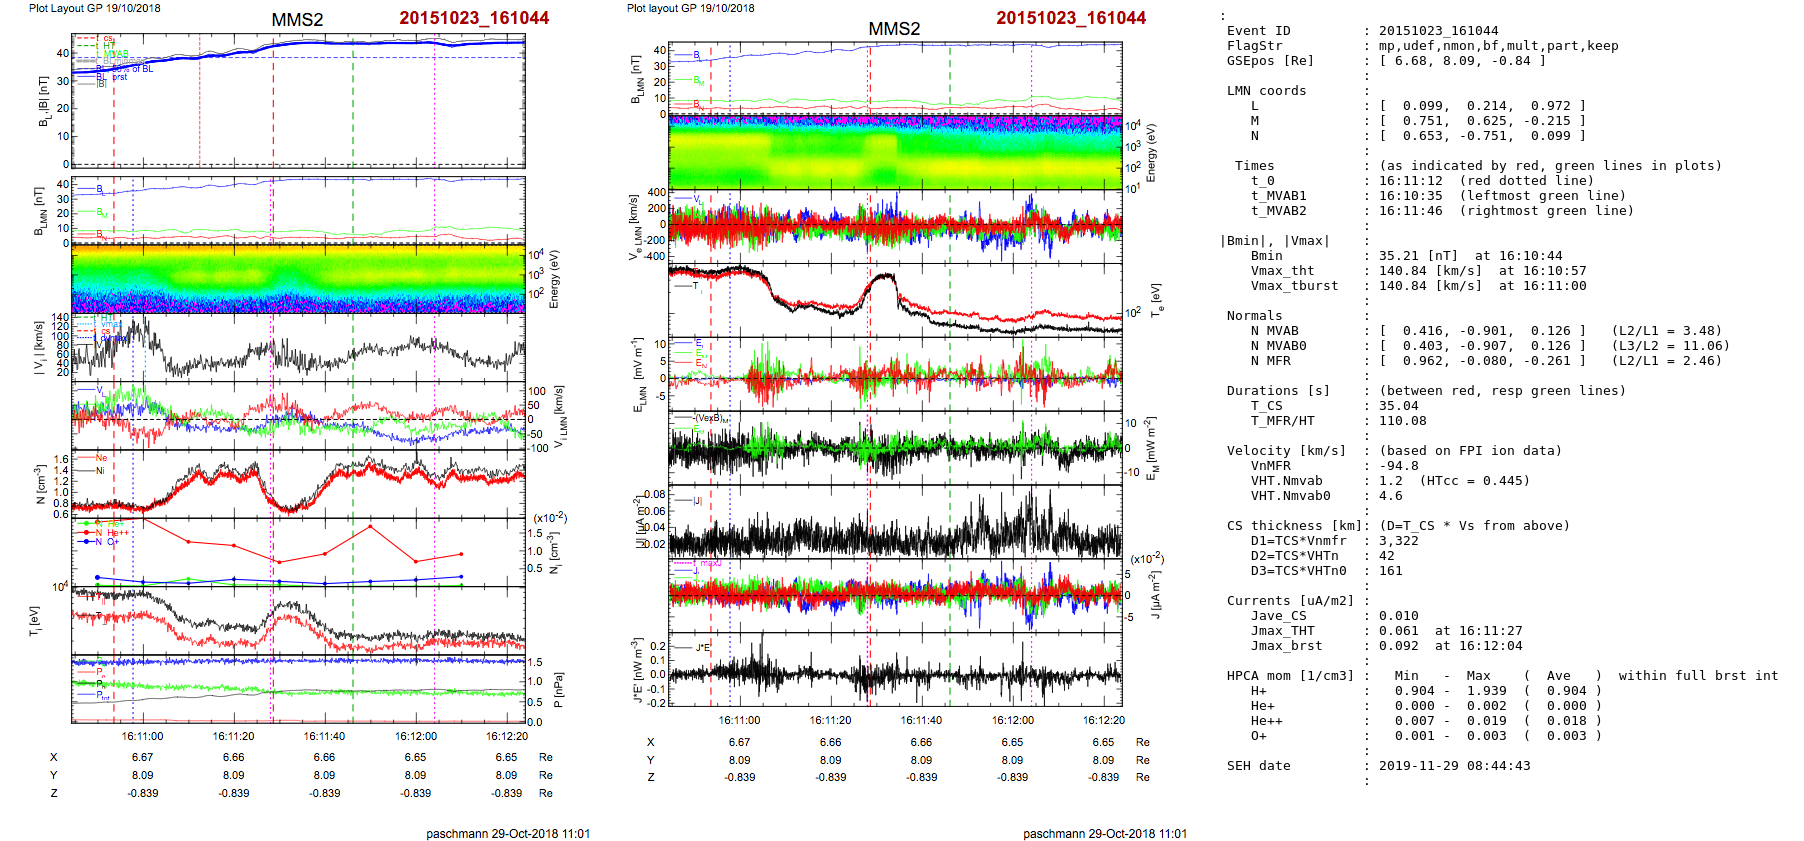The height and width of the screenshot is (841, 1804).
Task: Click the SEH date value 2019-11-29 08:44:43
Action: click(1454, 766)
